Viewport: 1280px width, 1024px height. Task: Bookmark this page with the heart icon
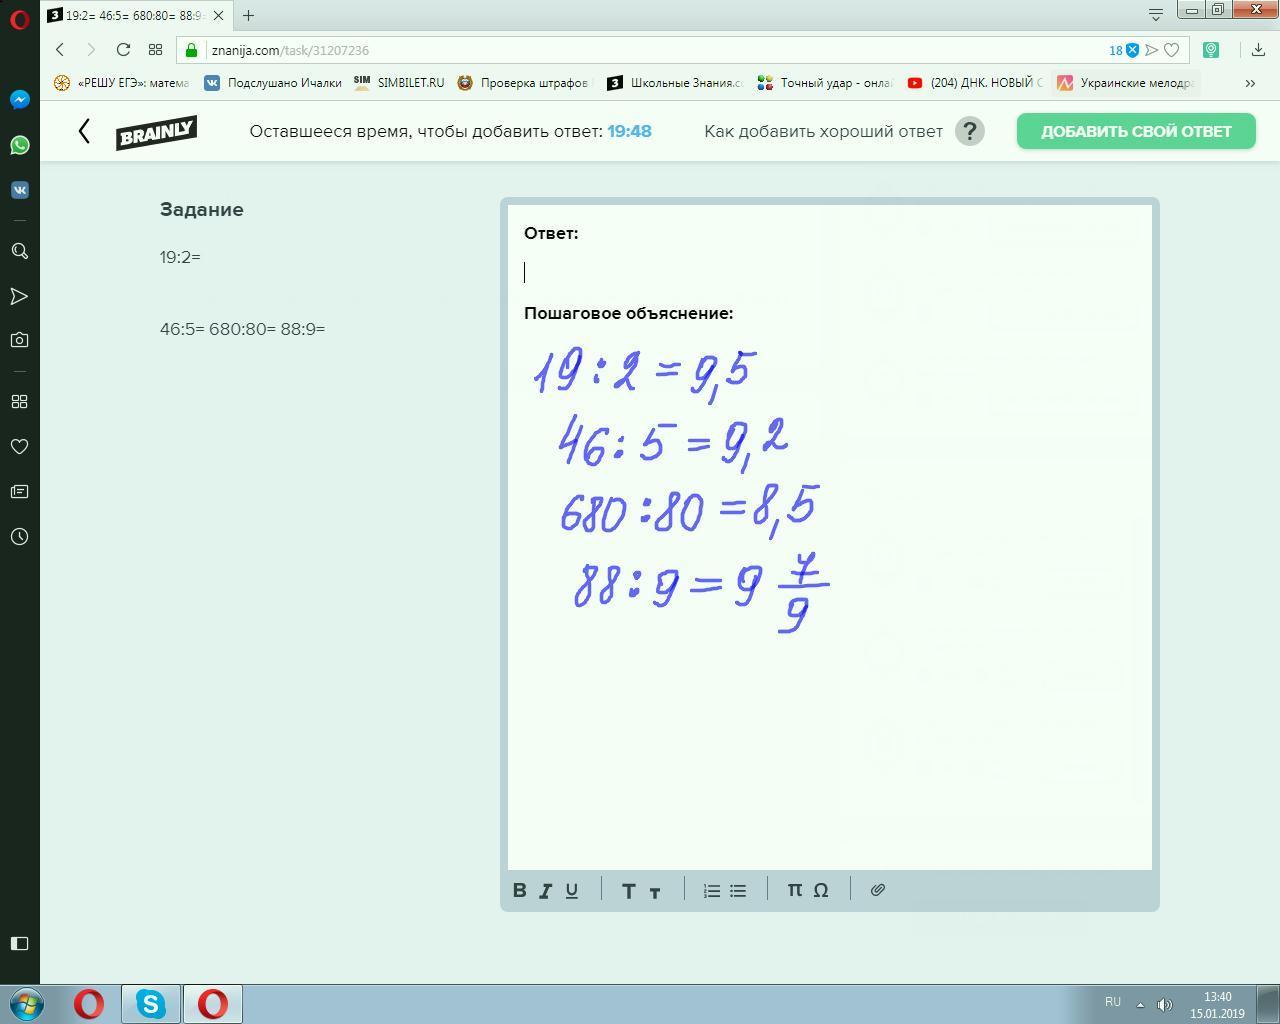pos(1172,50)
